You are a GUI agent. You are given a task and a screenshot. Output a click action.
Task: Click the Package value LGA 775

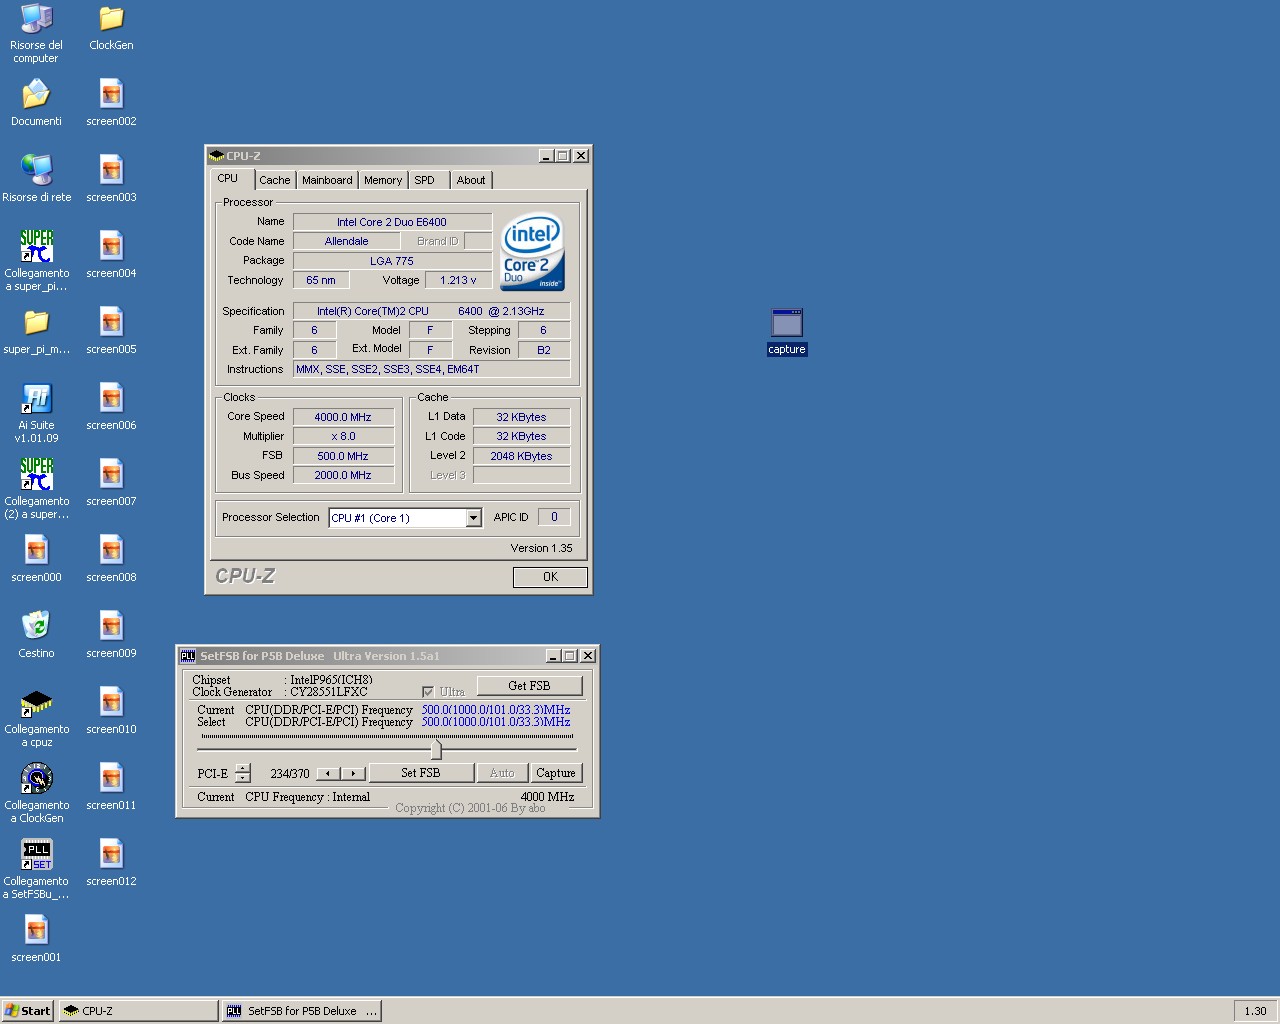click(x=392, y=261)
